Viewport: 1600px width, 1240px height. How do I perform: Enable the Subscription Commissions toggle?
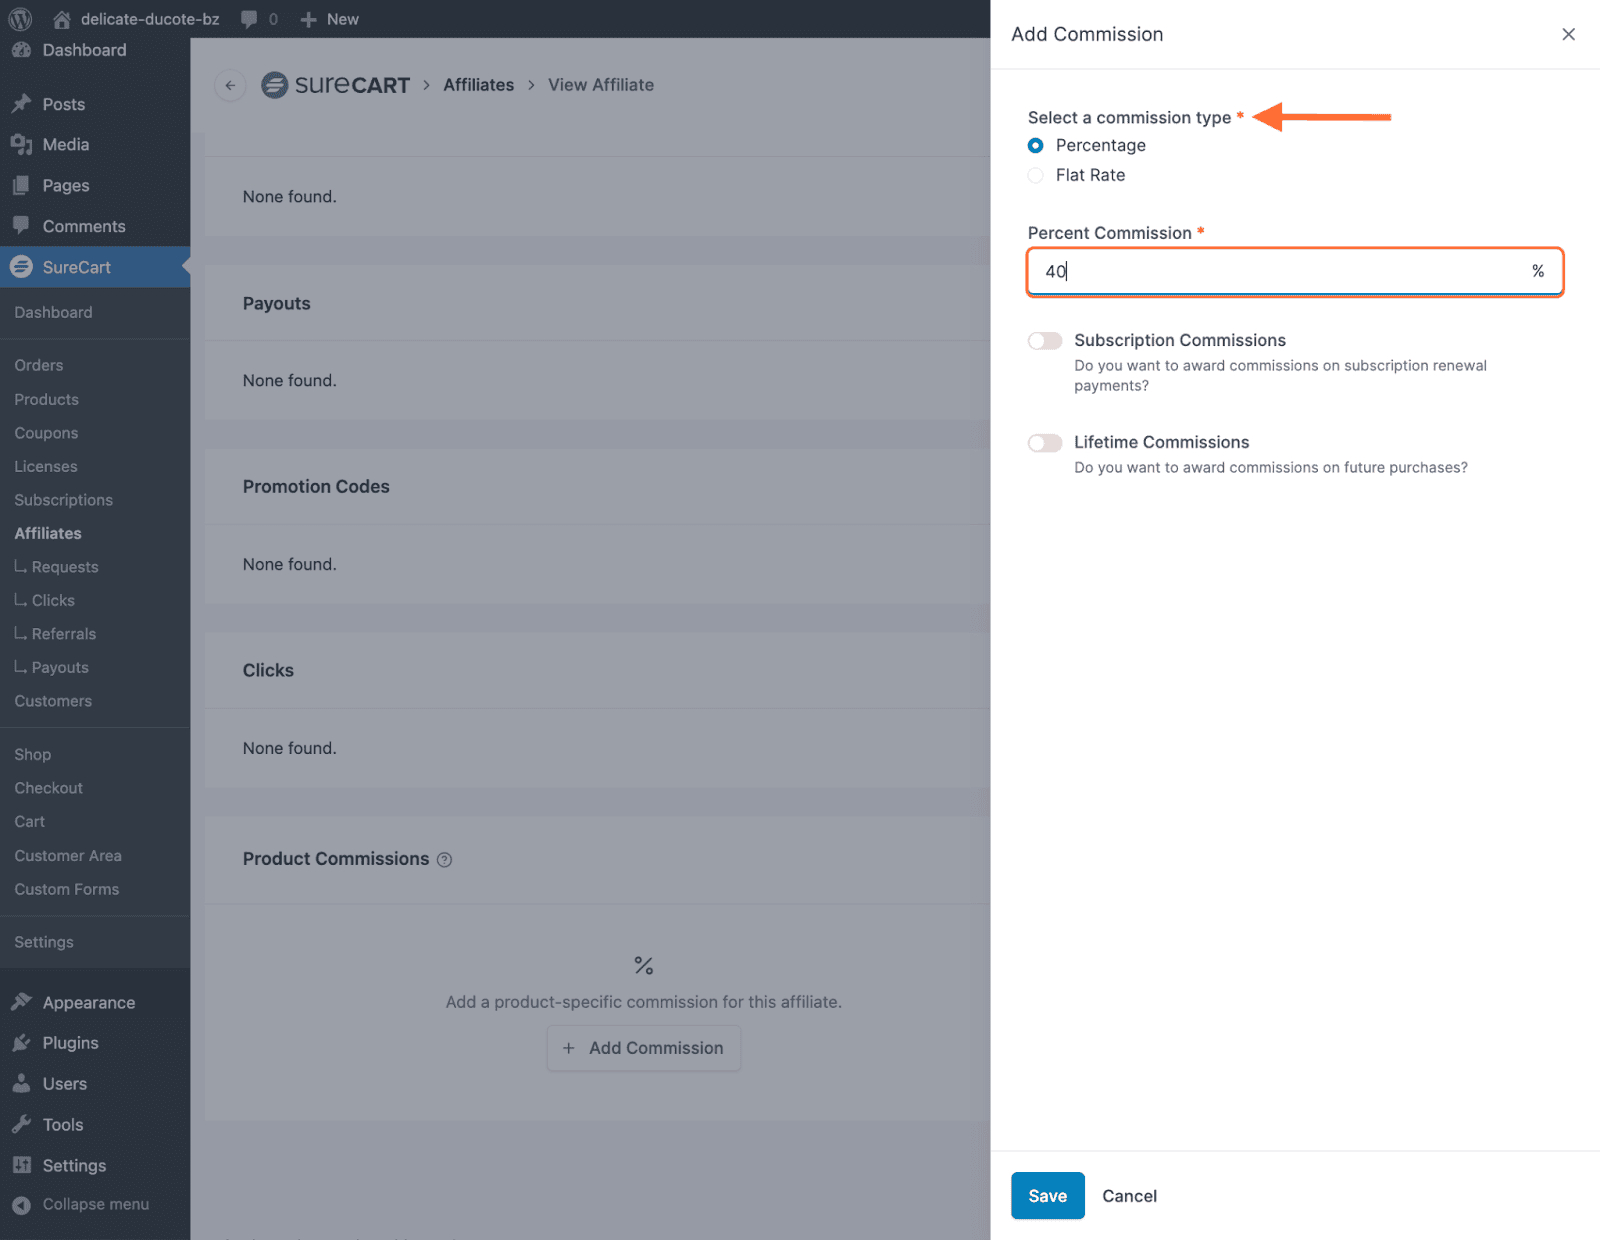click(x=1045, y=341)
